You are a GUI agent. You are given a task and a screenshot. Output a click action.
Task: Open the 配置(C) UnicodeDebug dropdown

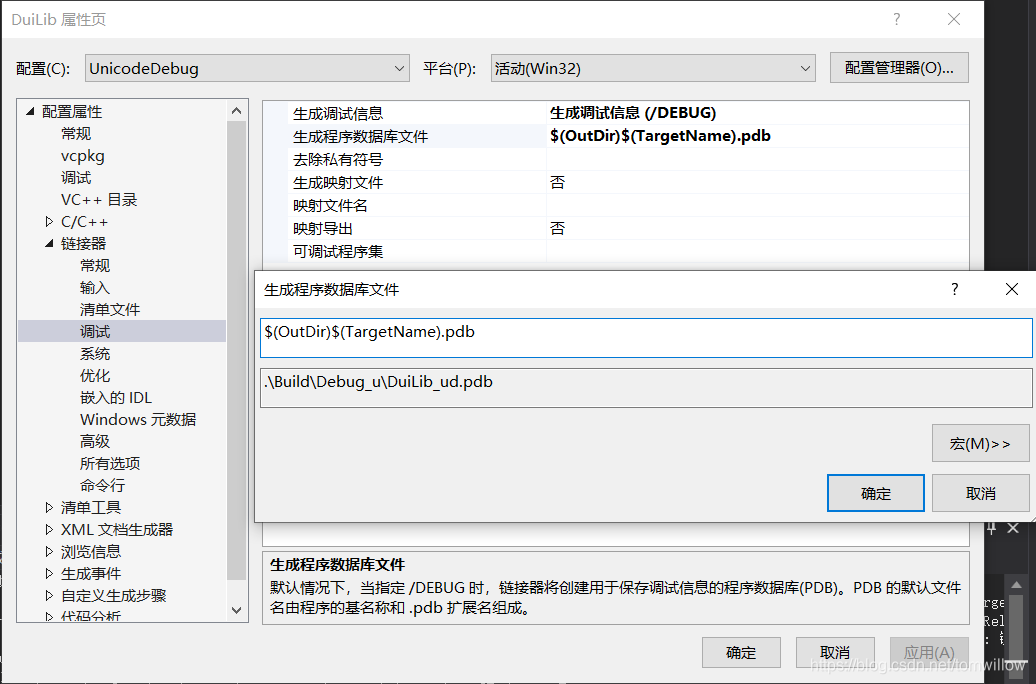[247, 68]
